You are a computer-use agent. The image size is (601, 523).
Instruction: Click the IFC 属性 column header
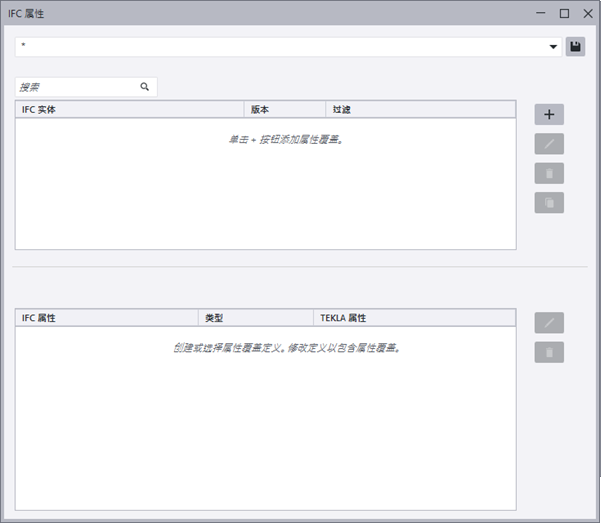pos(107,317)
